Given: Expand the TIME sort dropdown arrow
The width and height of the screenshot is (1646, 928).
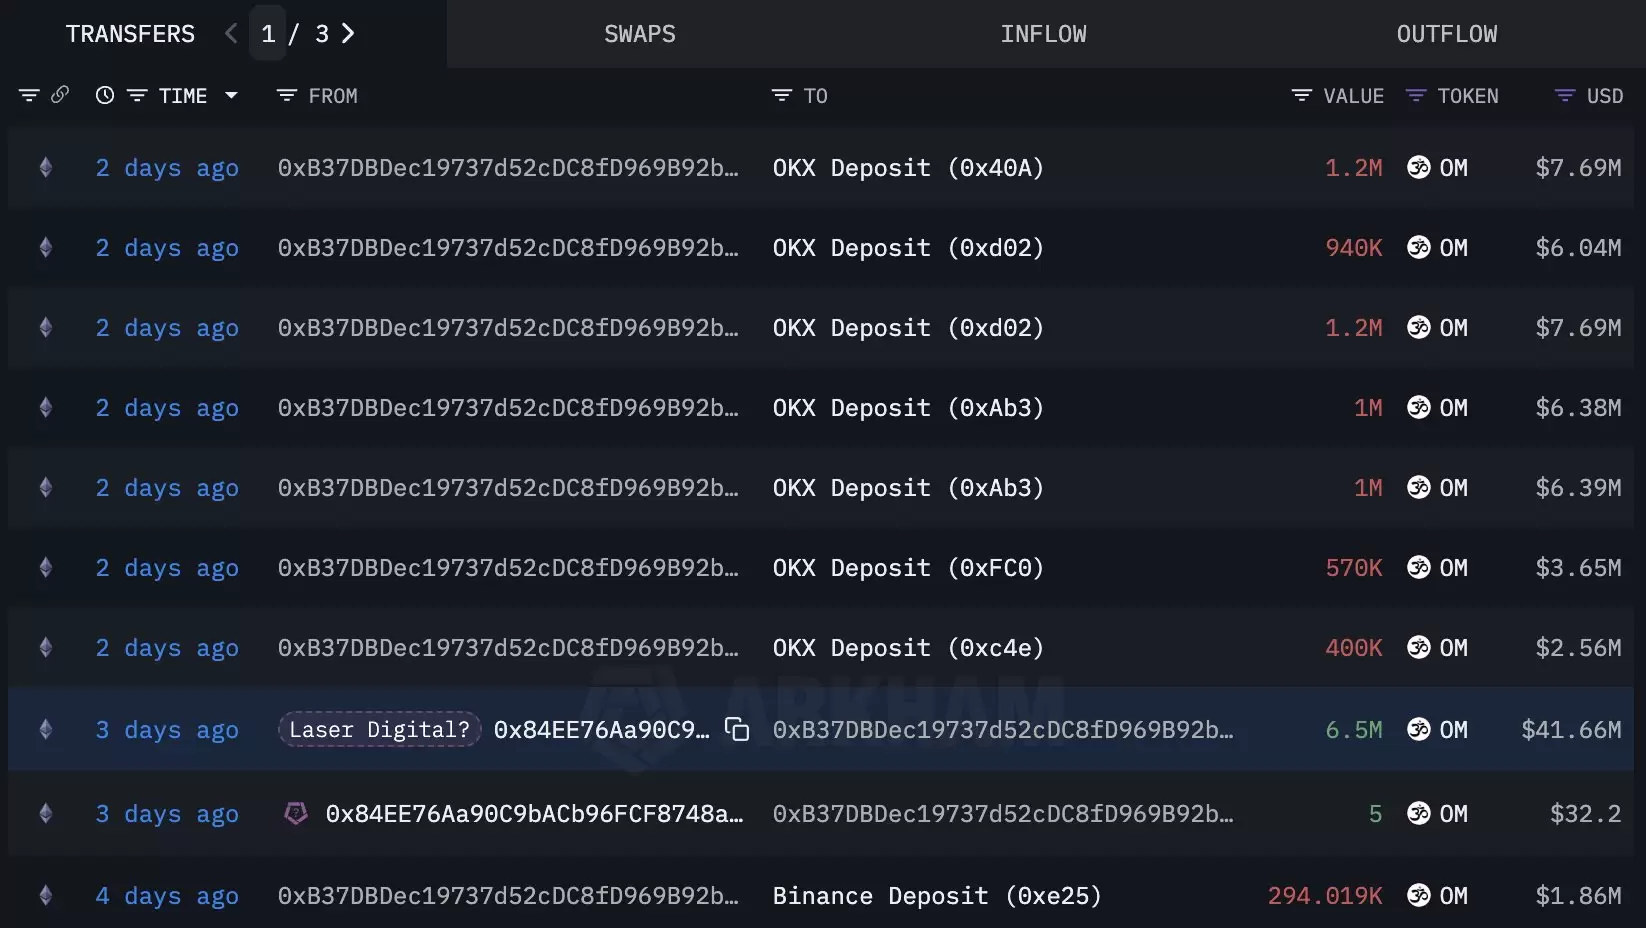Looking at the screenshot, I should click(x=232, y=96).
